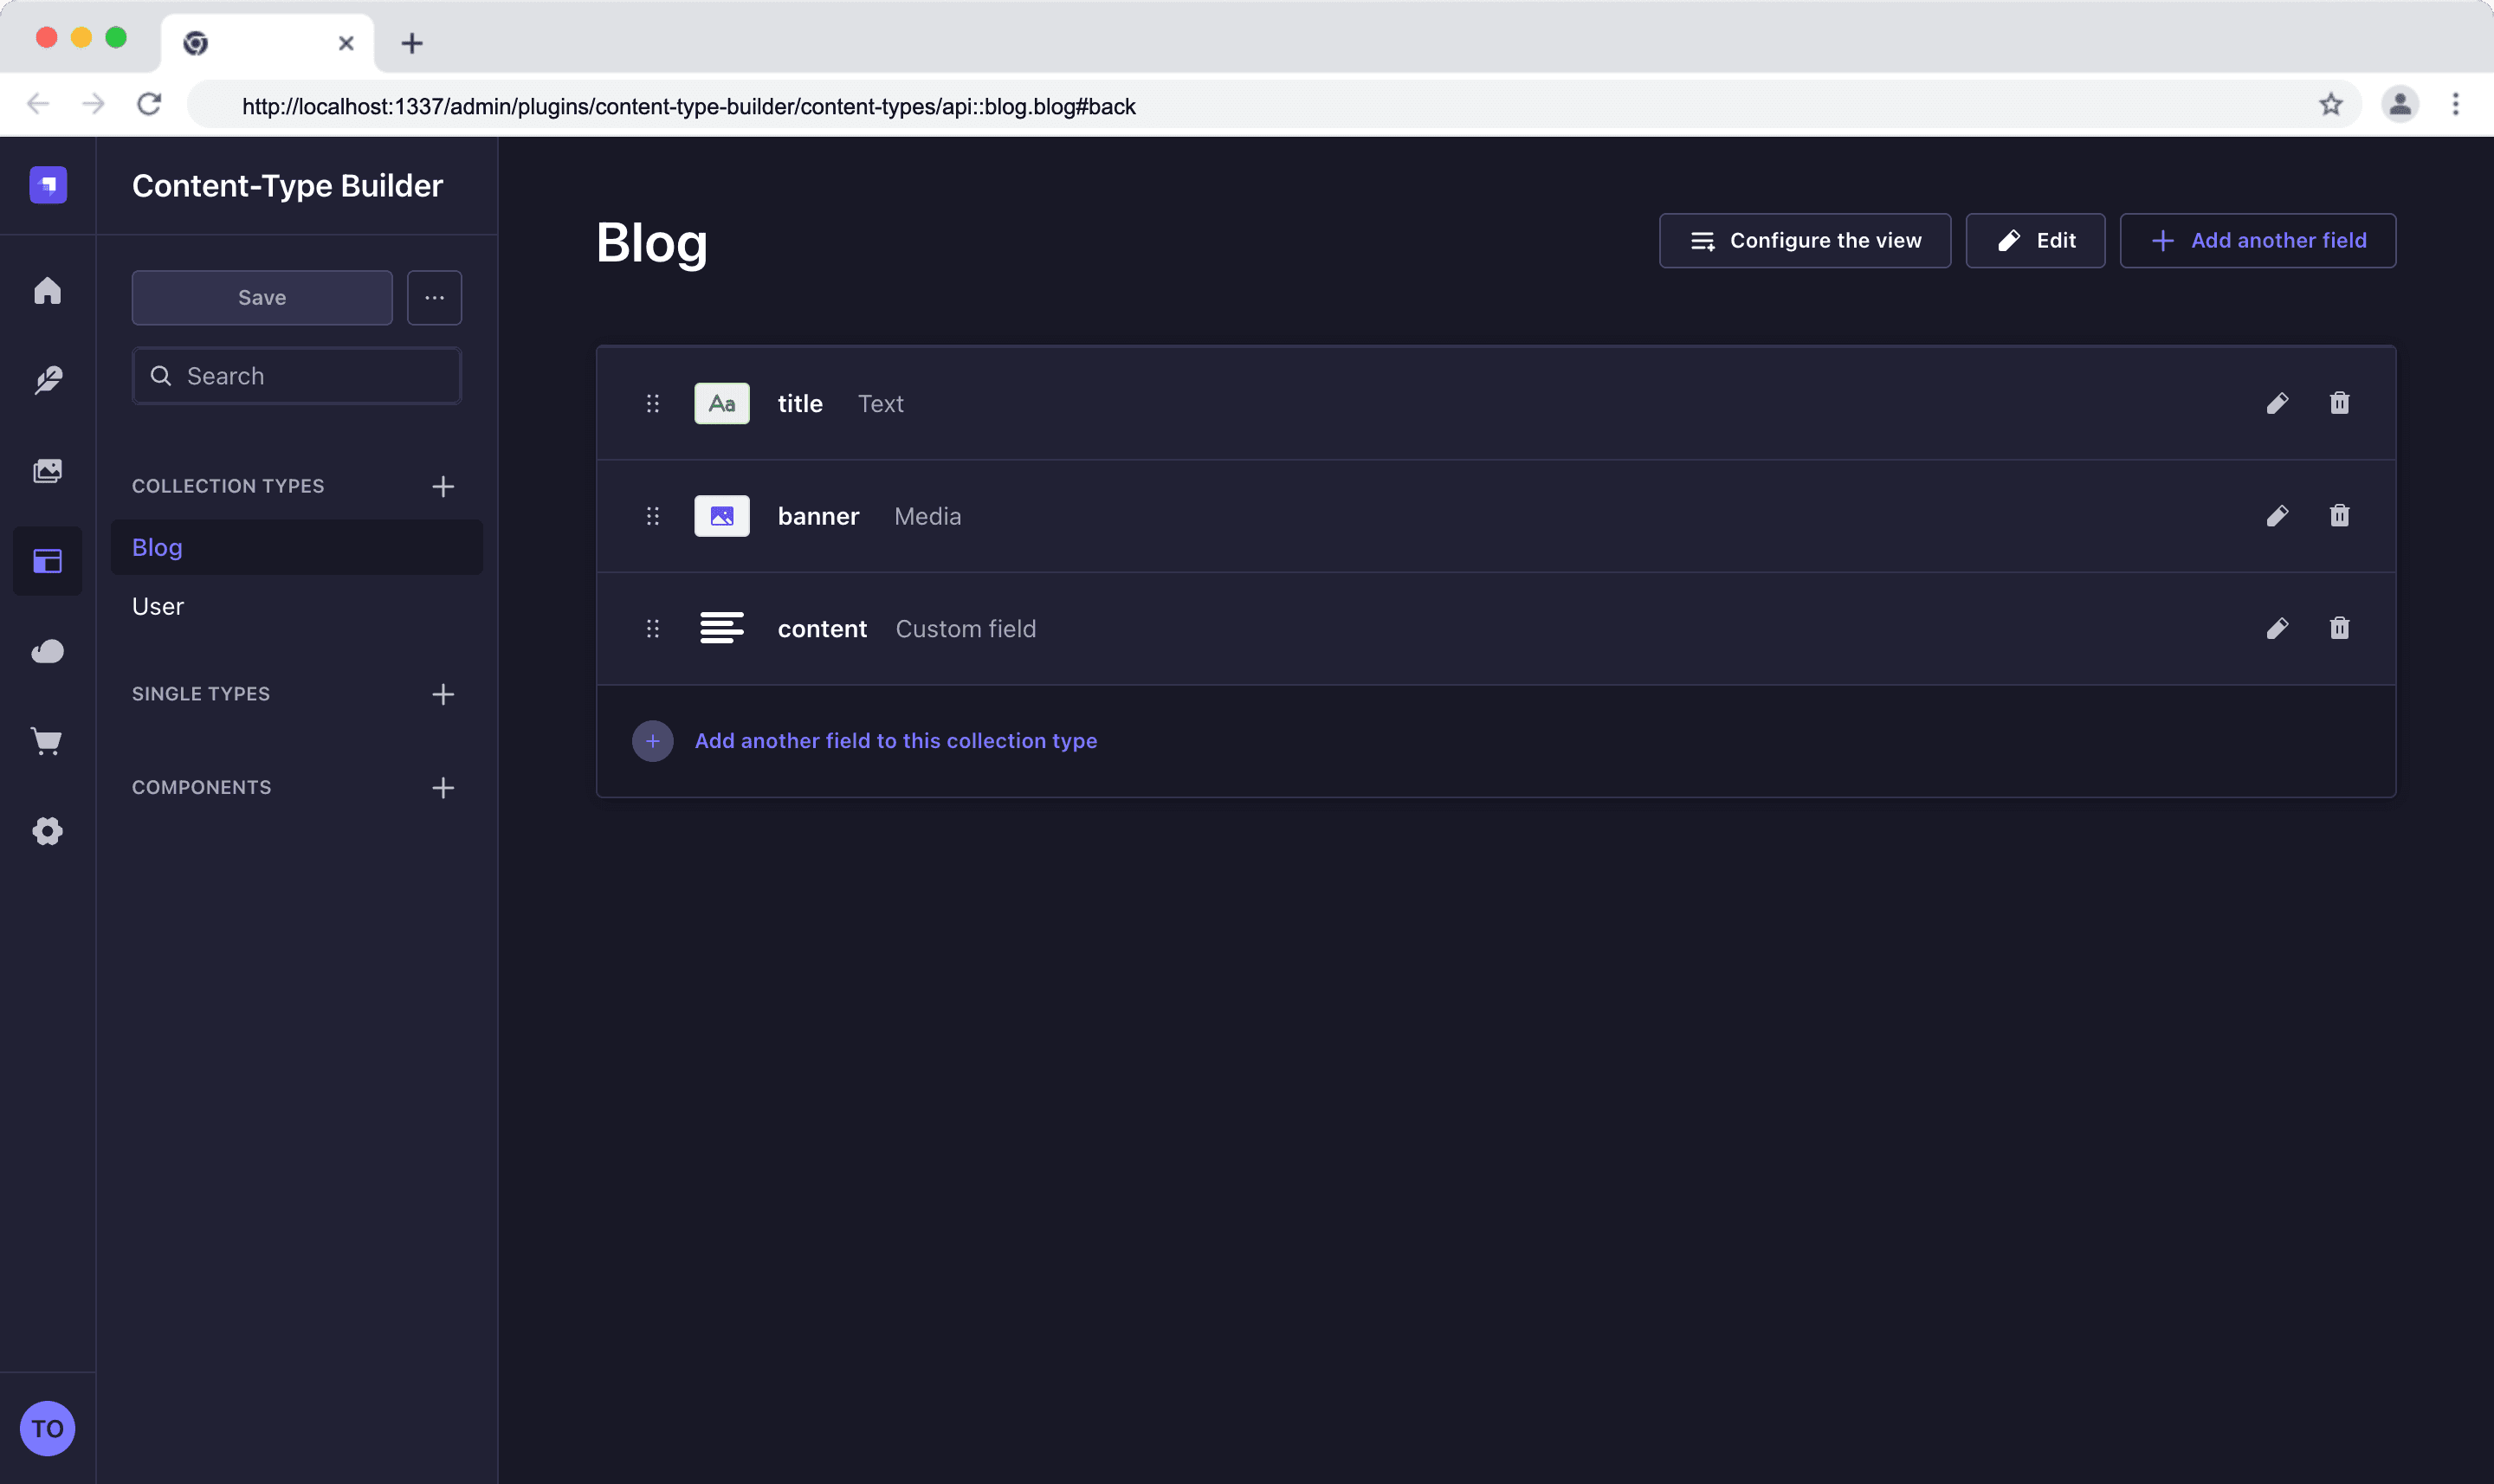Open the Home icon in sidebar
Viewport: 2494px width, 1484px height.
tap(47, 291)
